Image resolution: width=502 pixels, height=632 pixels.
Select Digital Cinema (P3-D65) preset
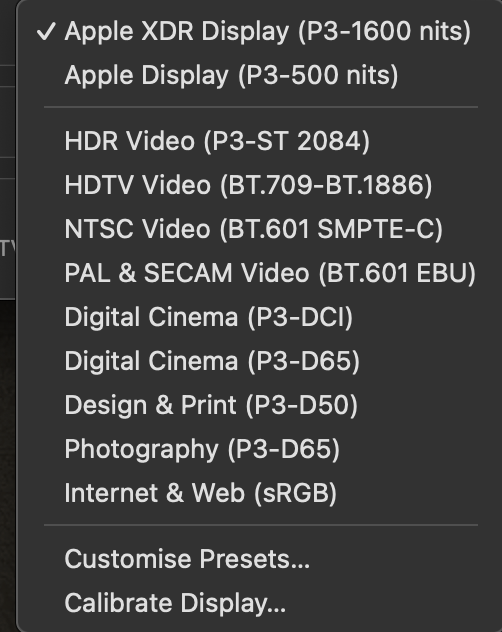pos(260,361)
